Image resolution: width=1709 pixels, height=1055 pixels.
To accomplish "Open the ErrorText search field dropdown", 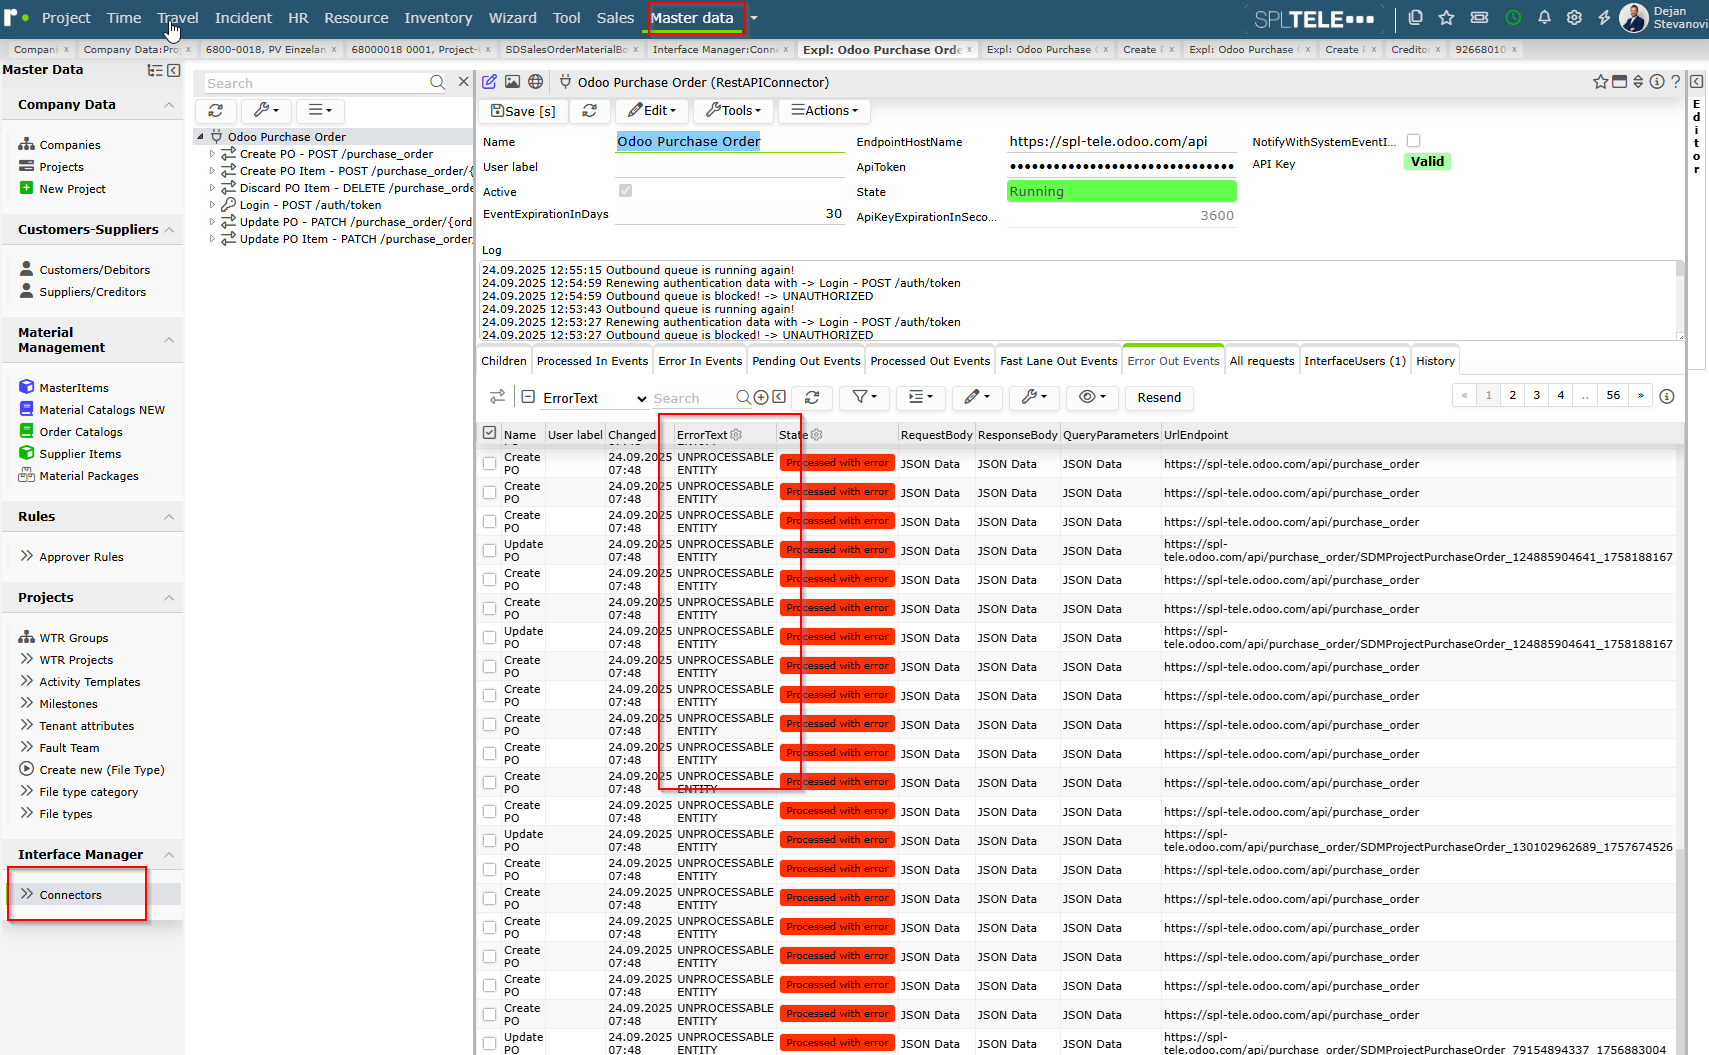I will coord(595,398).
